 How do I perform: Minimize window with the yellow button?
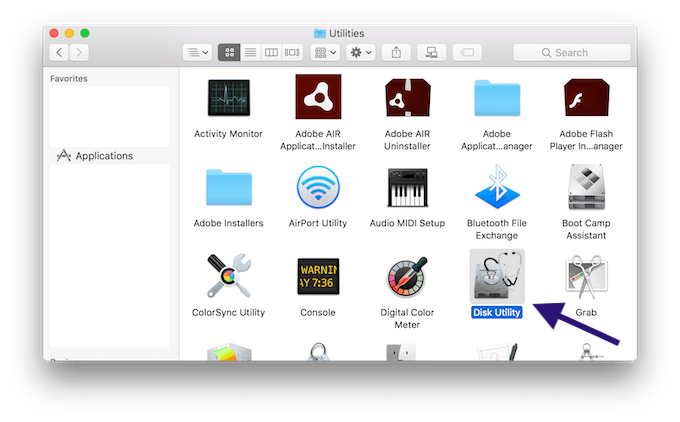69,33
